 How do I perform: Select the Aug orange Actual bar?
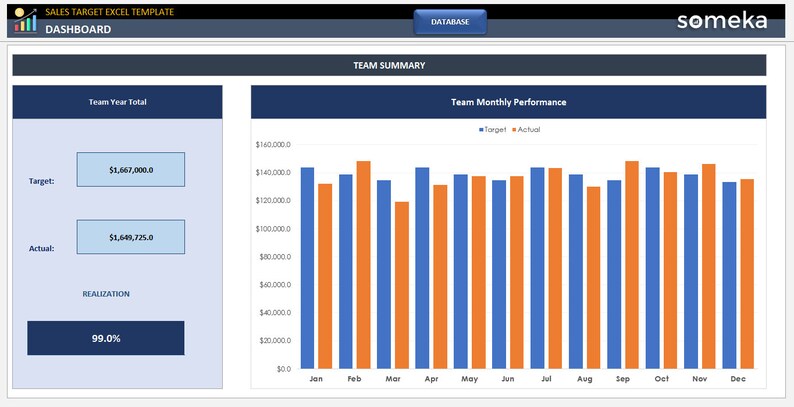tap(593, 277)
